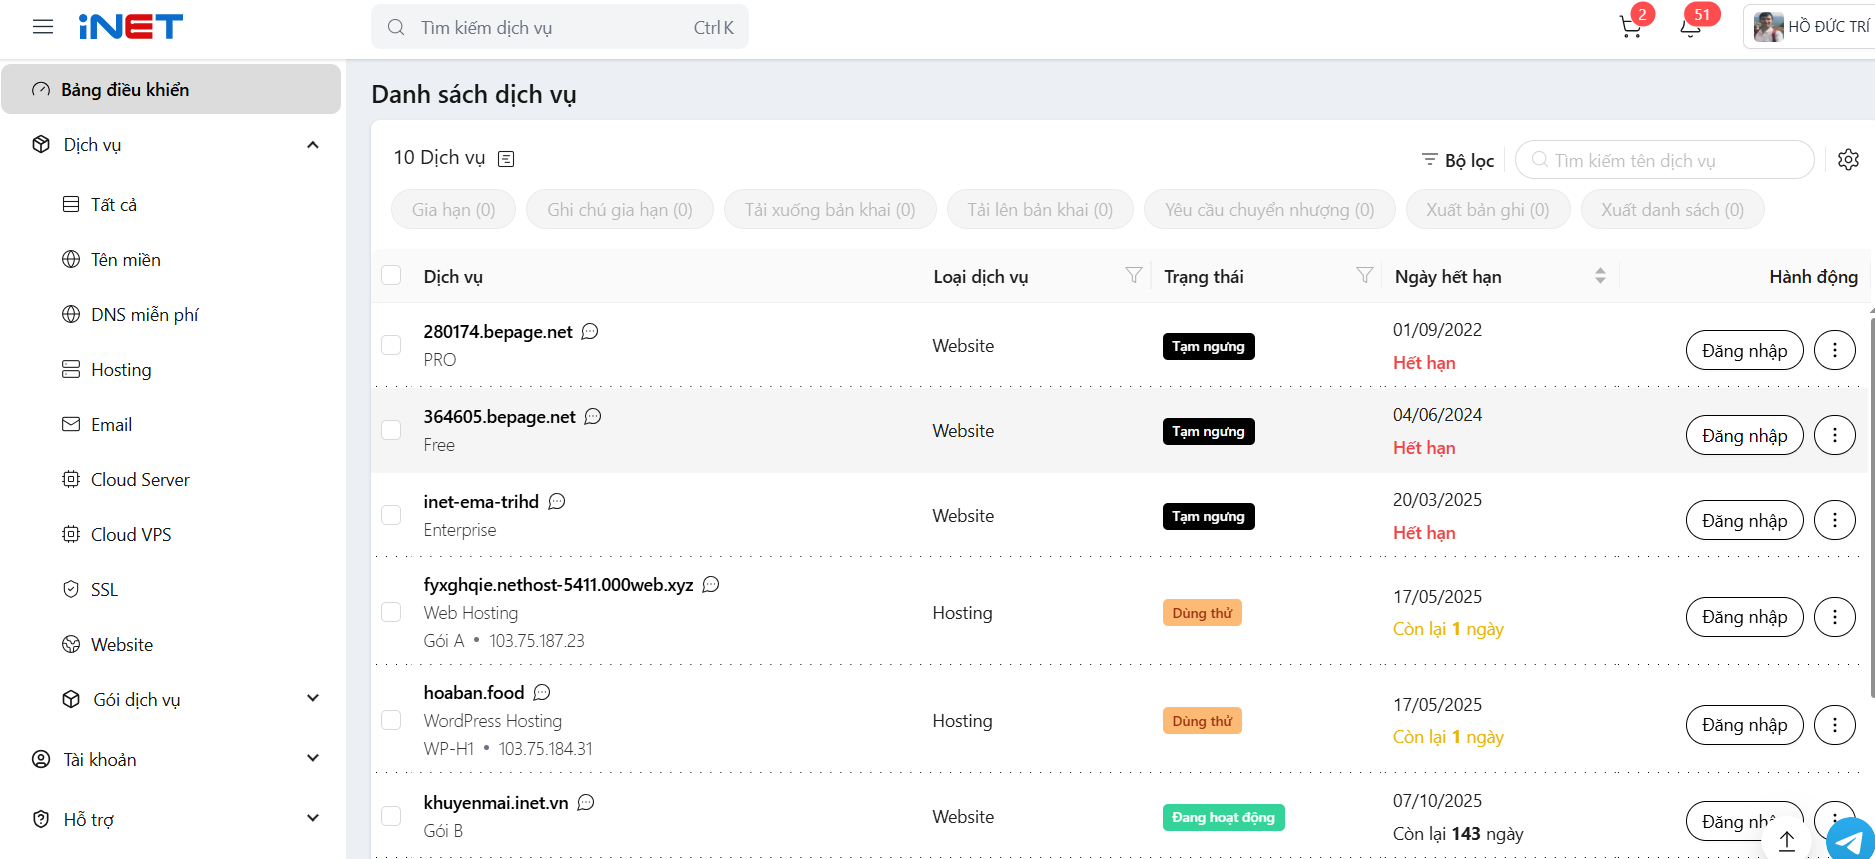This screenshot has height=859, width=1875.
Task: Click Xuất danh sách (0) button
Action: [1673, 209]
